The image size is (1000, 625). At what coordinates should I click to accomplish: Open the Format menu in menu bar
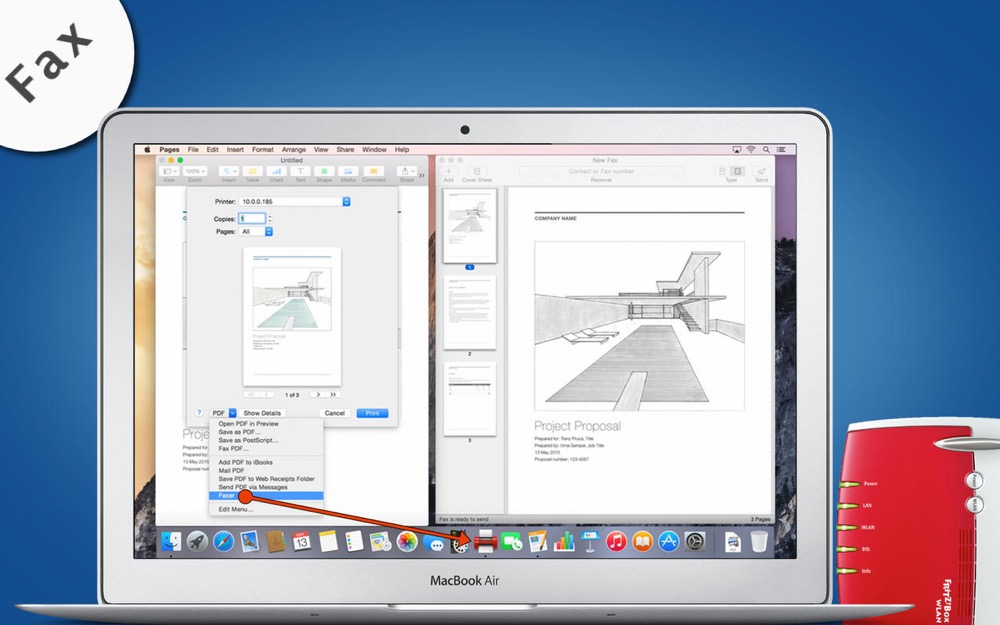[x=263, y=149]
